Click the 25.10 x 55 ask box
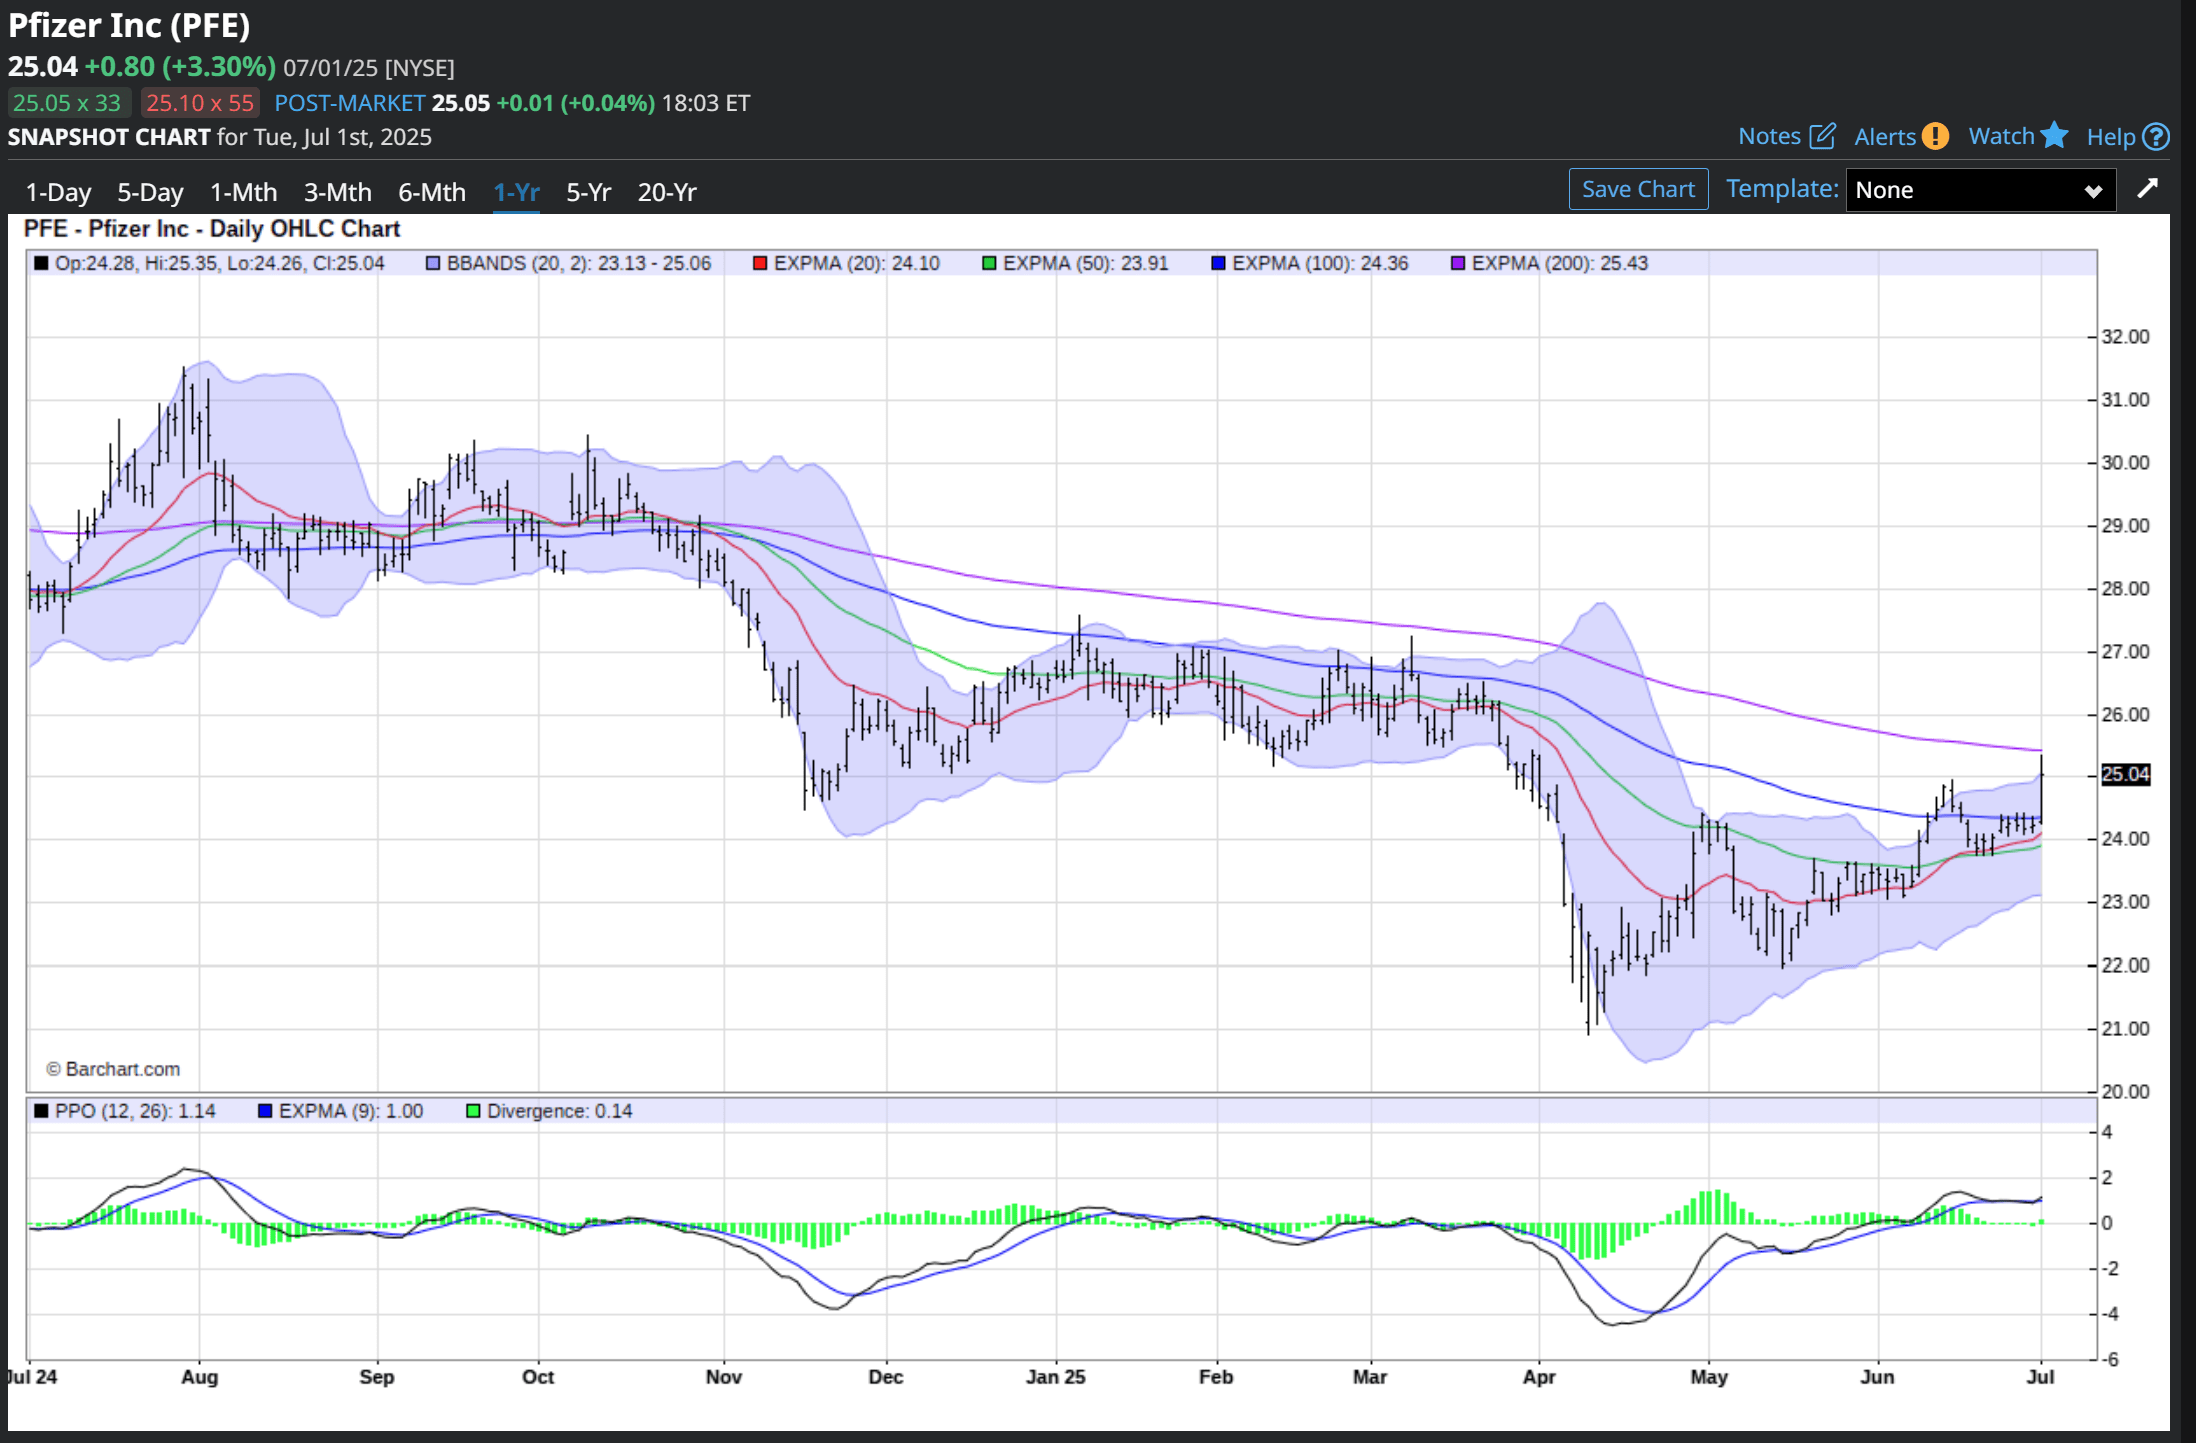Image resolution: width=2196 pixels, height=1443 pixels. (200, 103)
